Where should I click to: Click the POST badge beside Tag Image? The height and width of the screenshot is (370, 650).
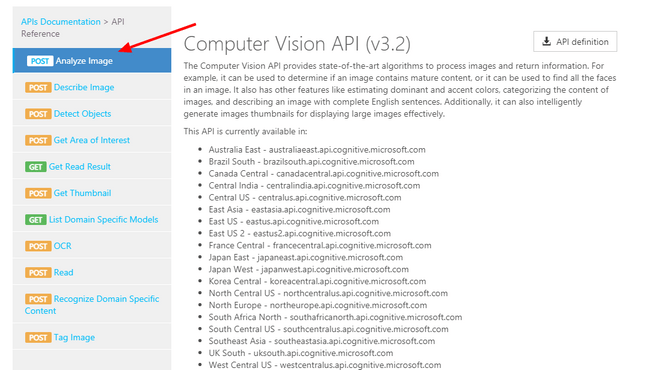pos(38,338)
